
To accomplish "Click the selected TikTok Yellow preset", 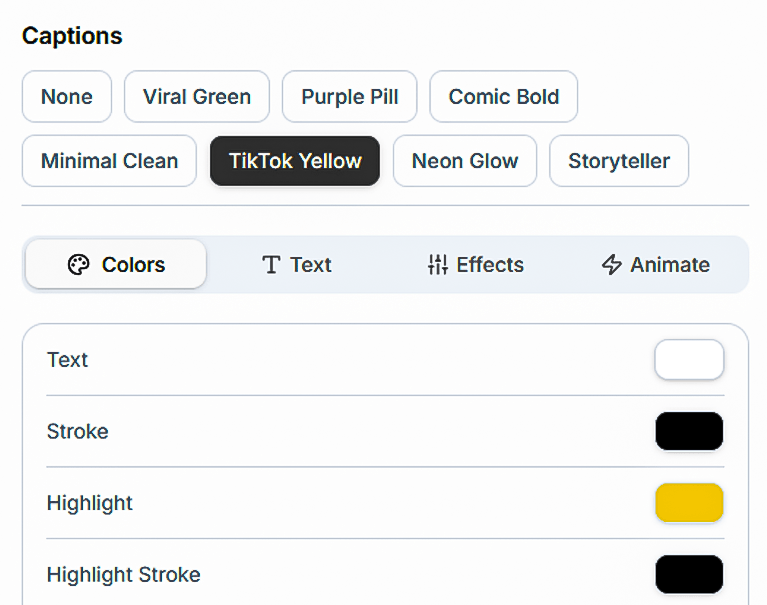I will (x=295, y=161).
